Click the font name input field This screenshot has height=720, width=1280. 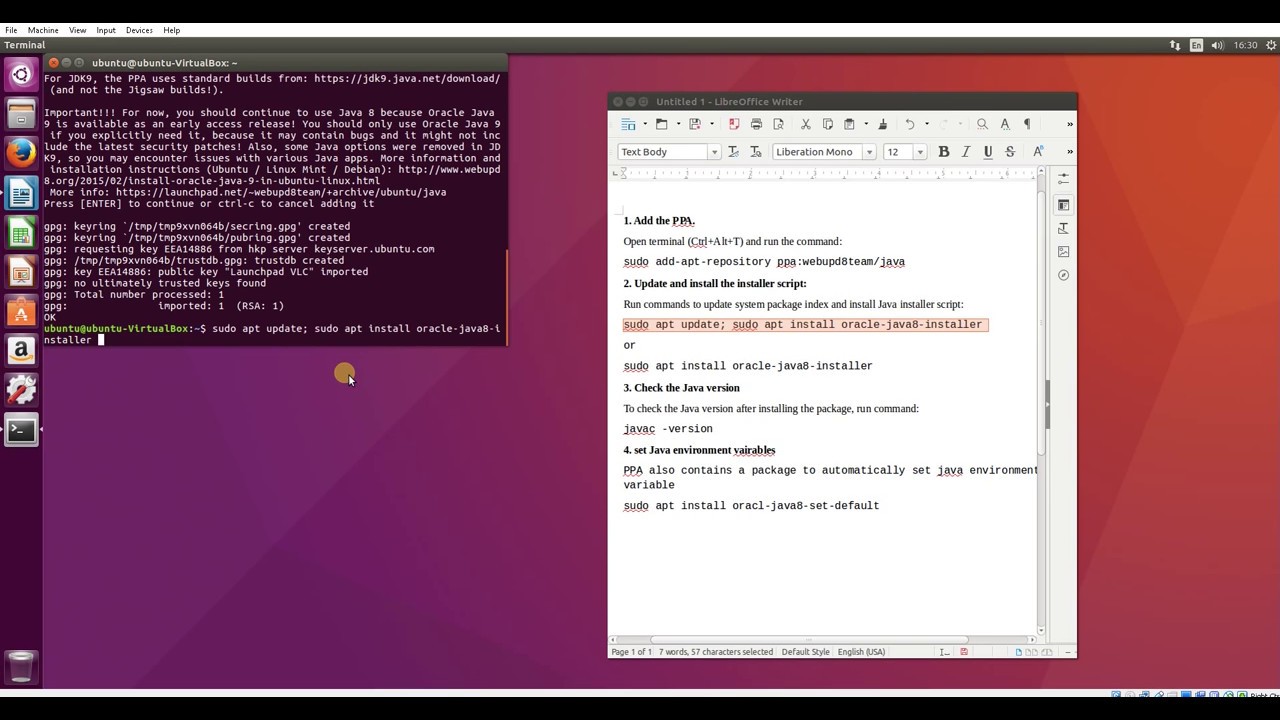coord(817,152)
